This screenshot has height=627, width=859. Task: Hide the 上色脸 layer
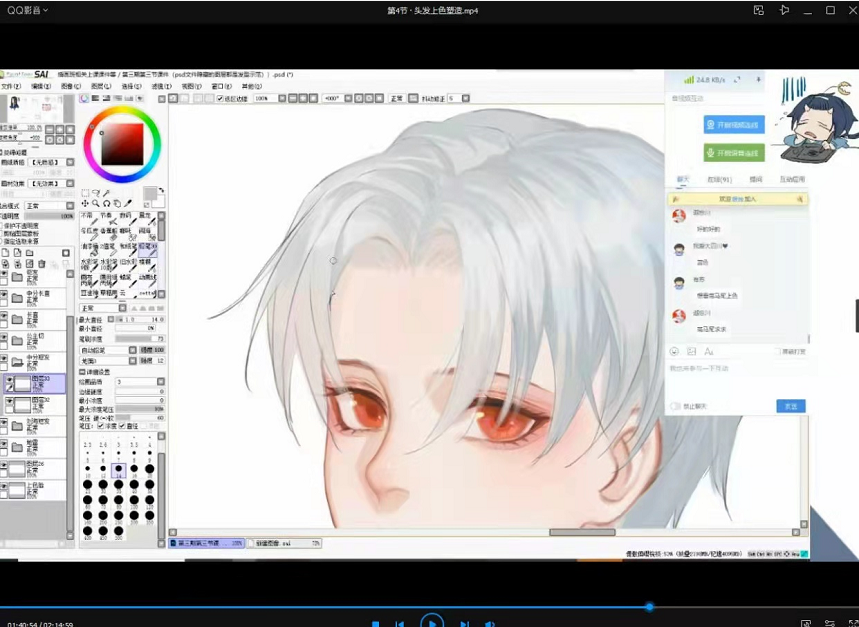(x=4, y=486)
